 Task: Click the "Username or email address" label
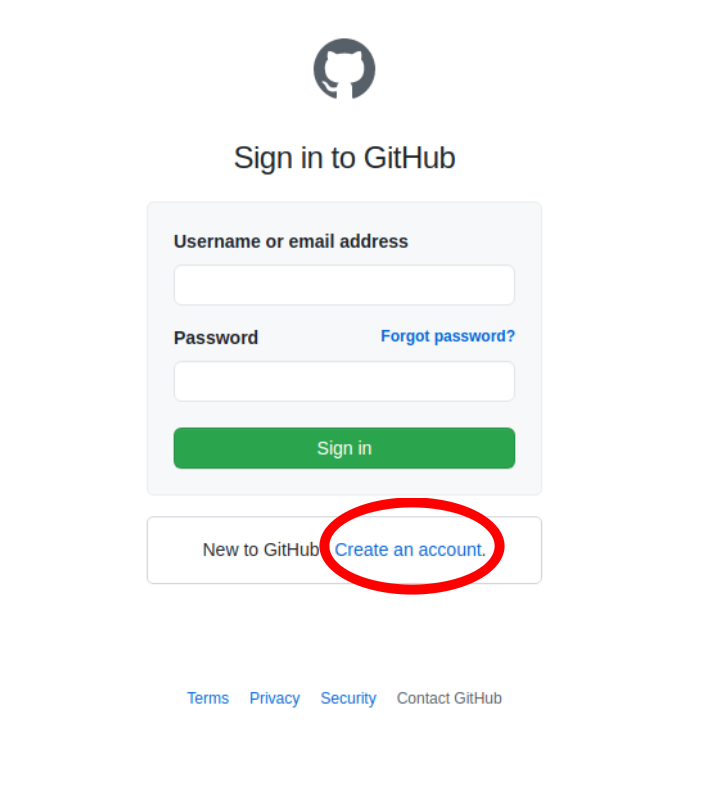coord(291,242)
